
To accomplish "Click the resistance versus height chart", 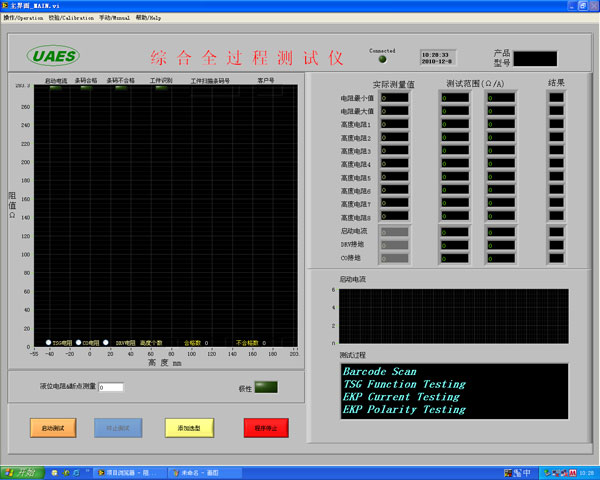I will [166, 216].
